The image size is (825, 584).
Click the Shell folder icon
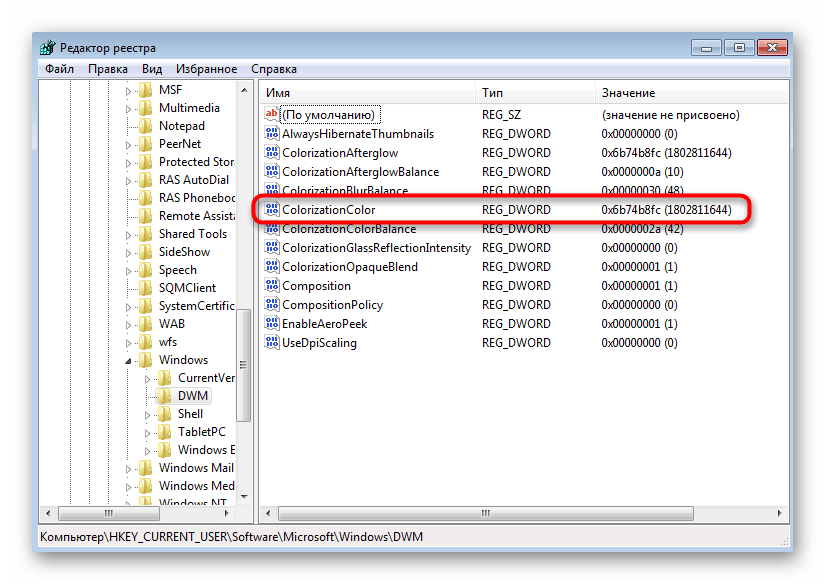[165, 414]
